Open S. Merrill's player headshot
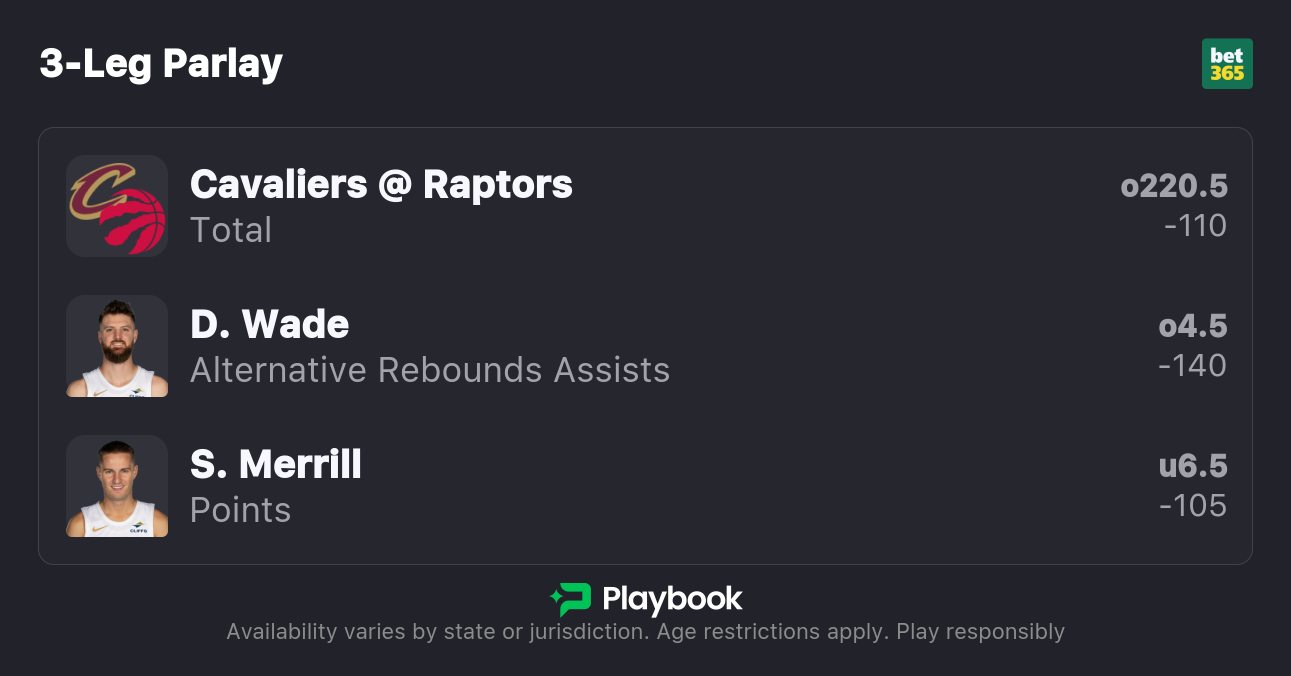 (117, 486)
